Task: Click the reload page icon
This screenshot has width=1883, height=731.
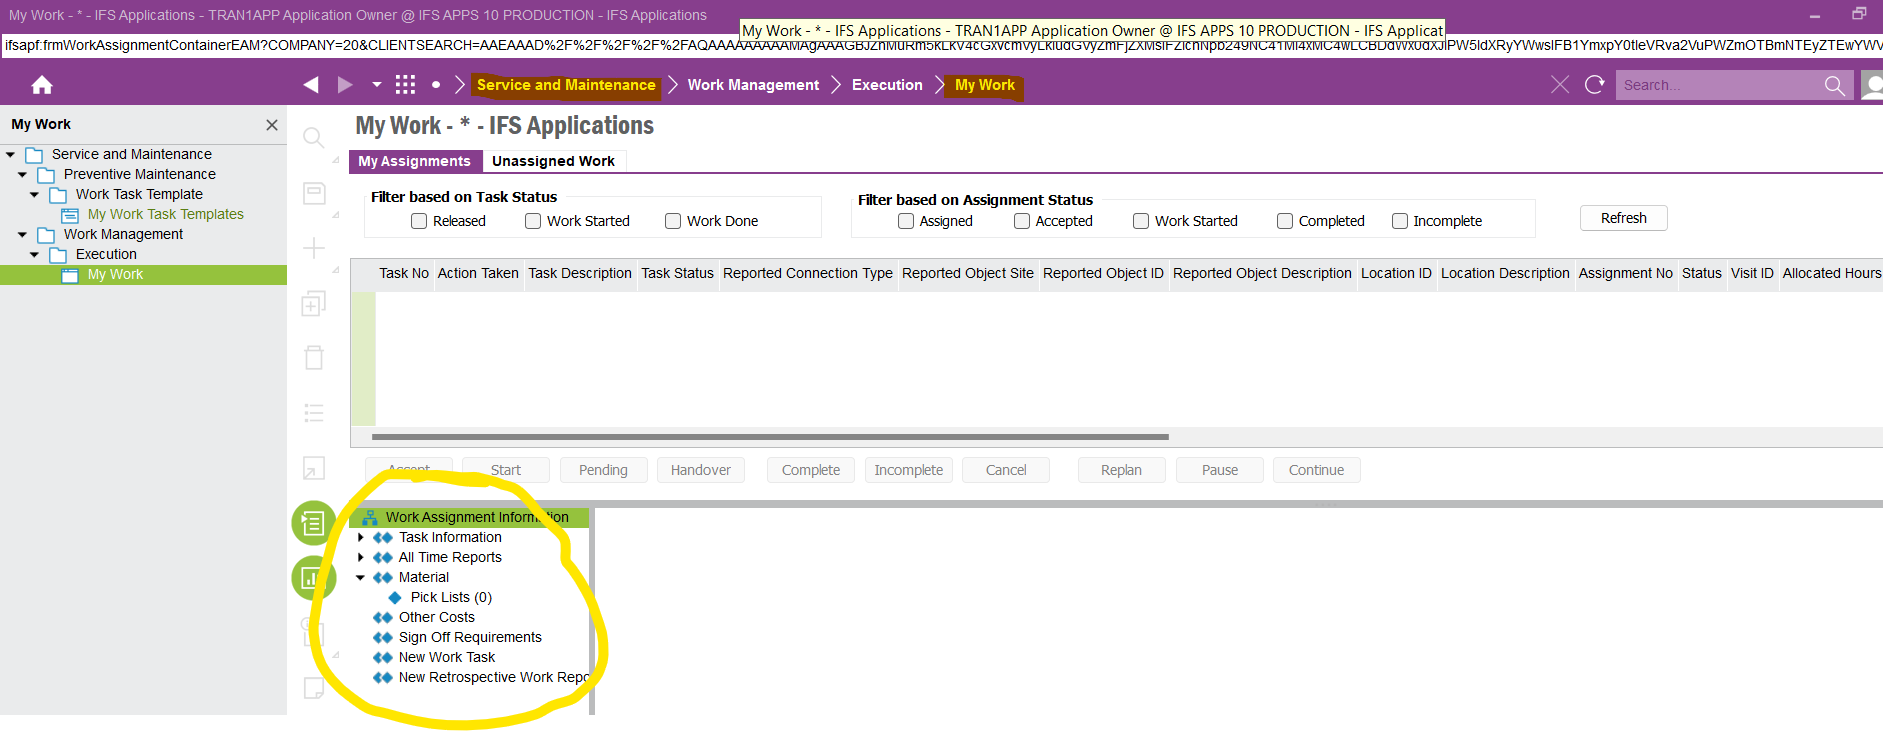Action: [x=1595, y=85]
